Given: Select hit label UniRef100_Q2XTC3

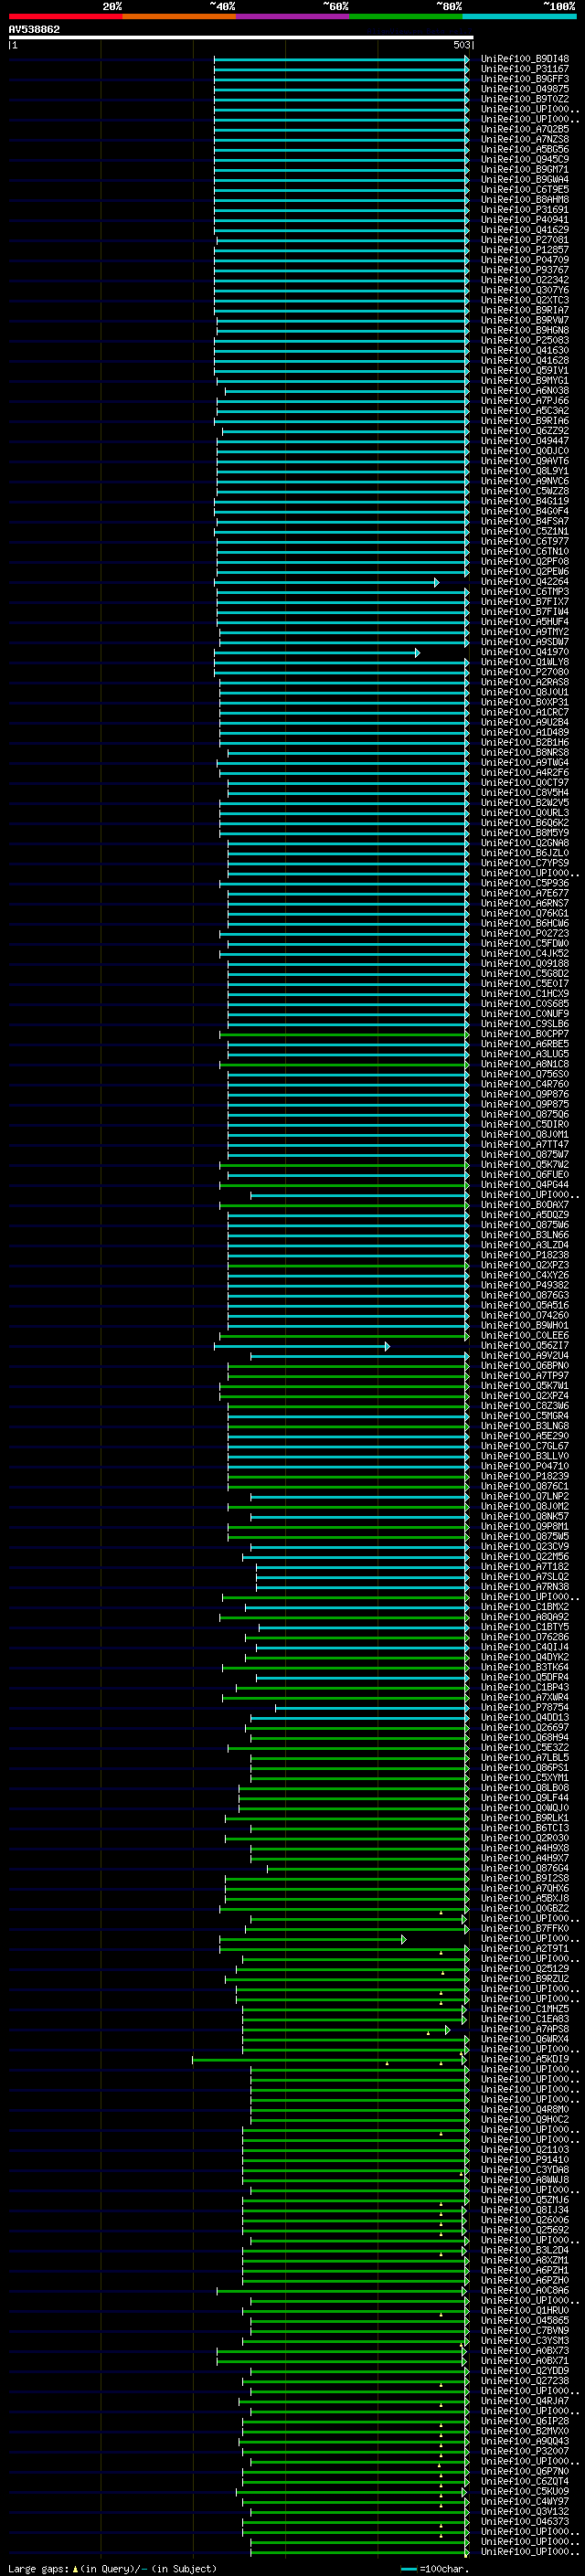Looking at the screenshot, I should click(x=525, y=300).
